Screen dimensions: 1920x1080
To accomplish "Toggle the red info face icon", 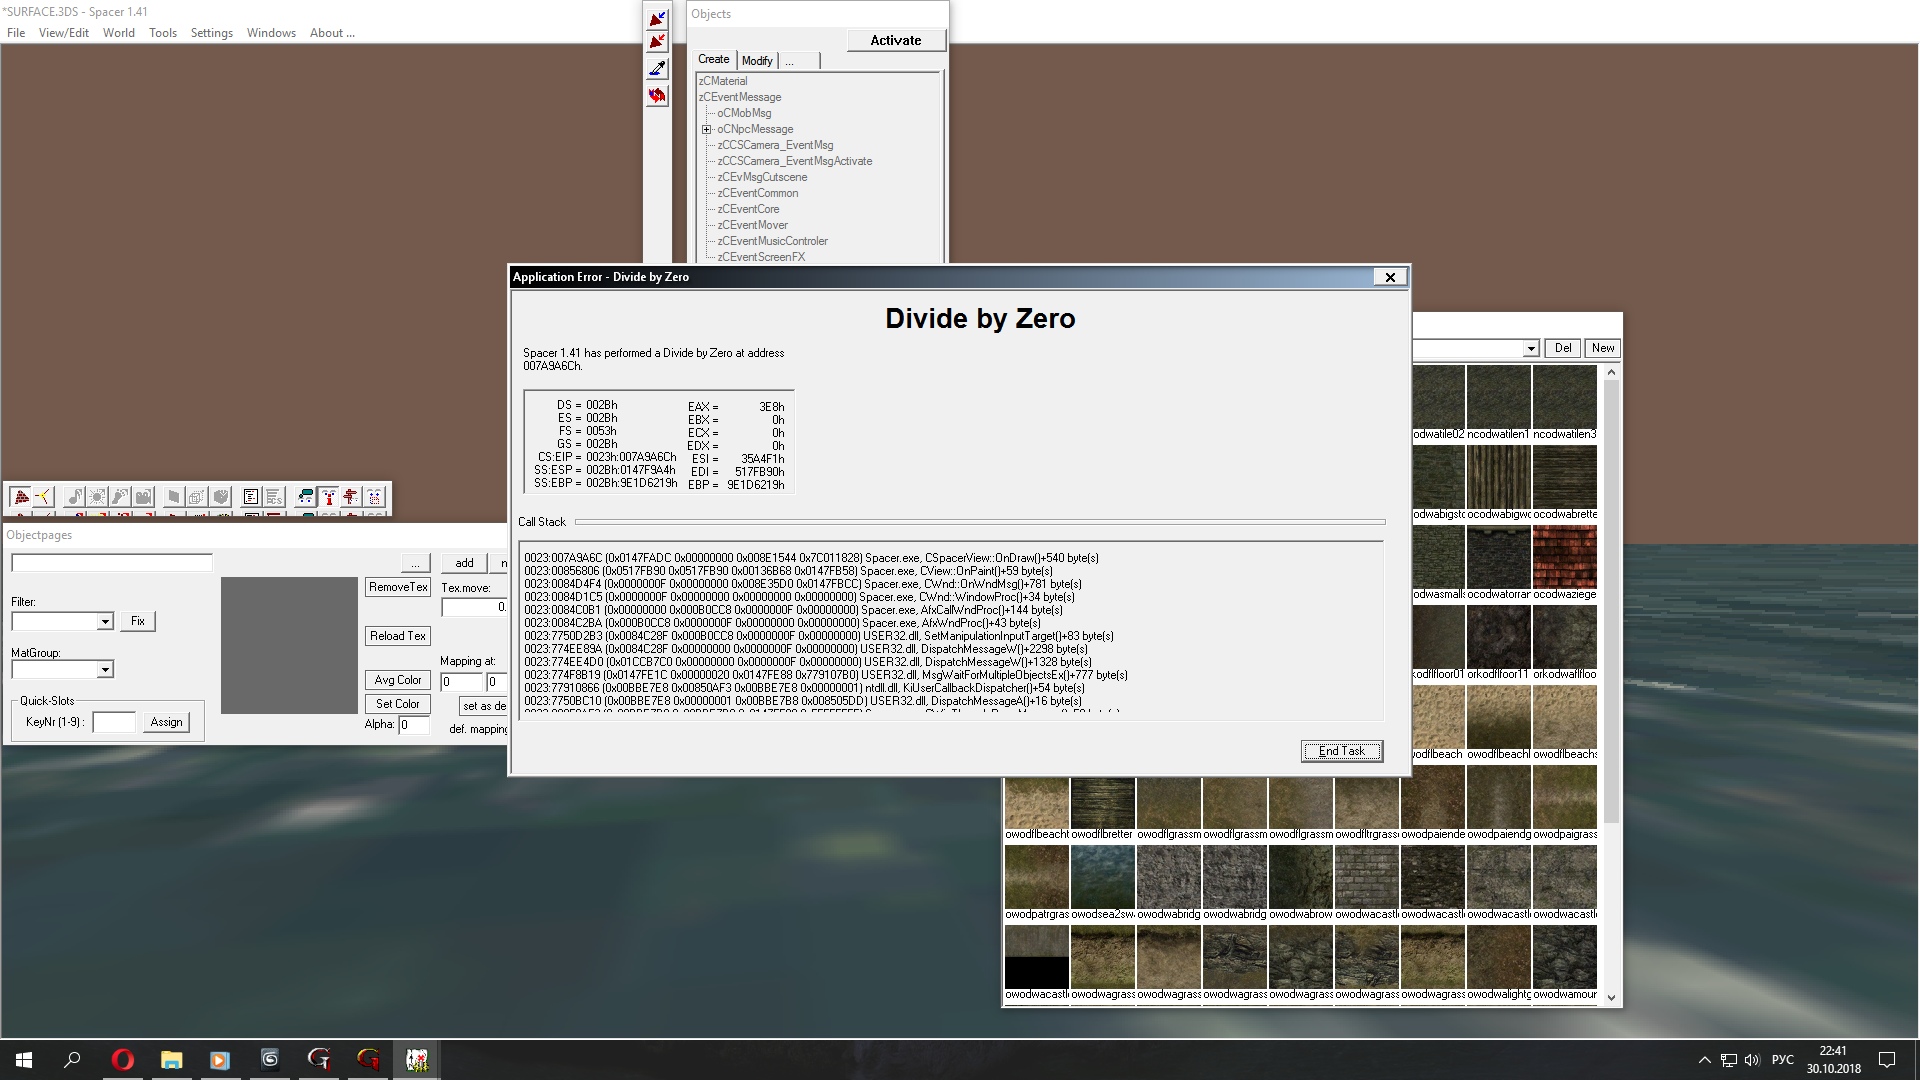I will (x=328, y=496).
